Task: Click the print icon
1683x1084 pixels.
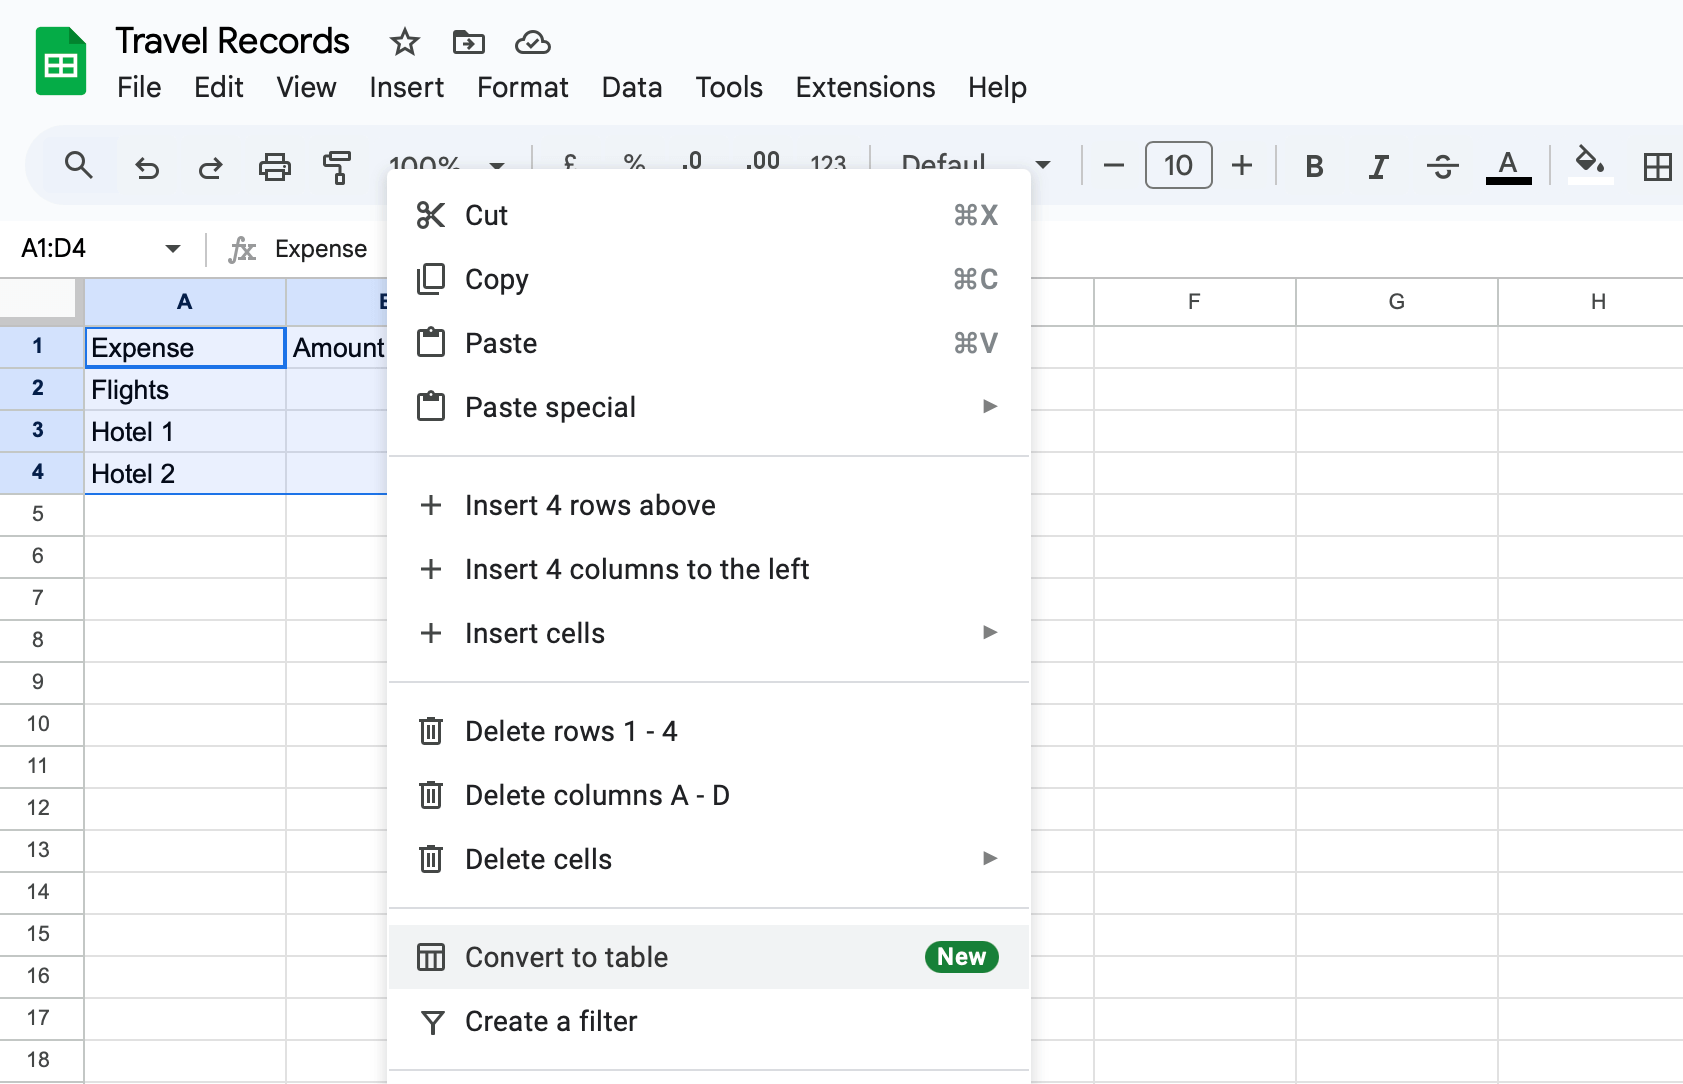Action: click(x=274, y=167)
